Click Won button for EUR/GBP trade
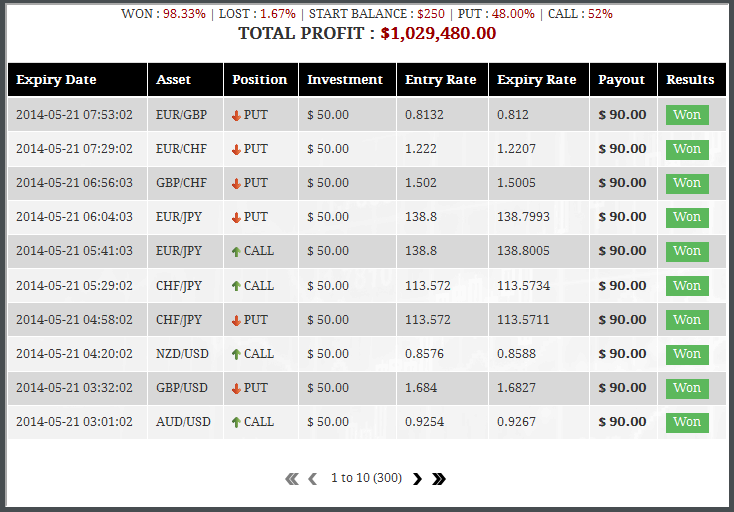734x512 pixels. click(687, 115)
